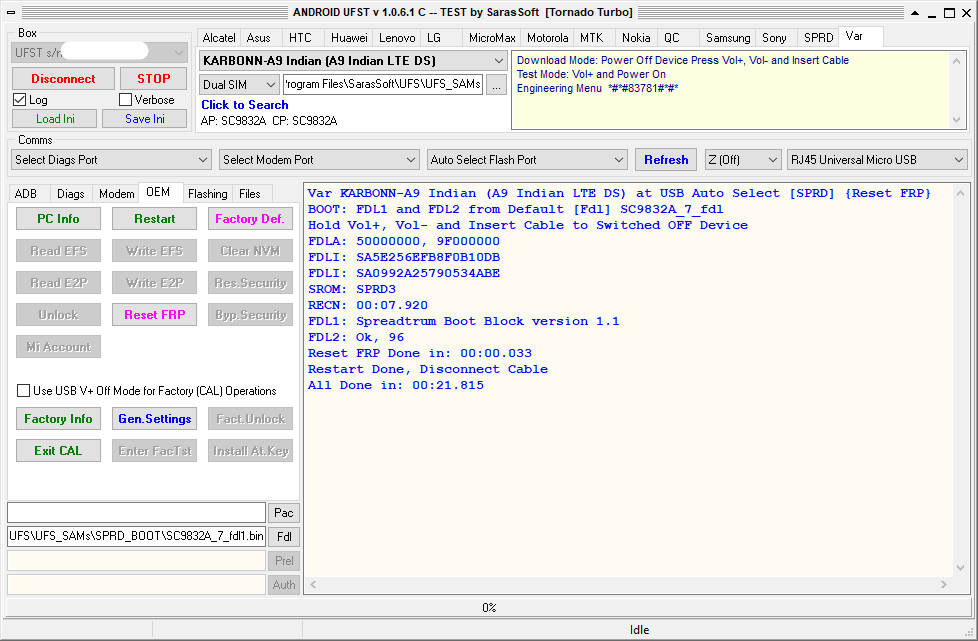The image size is (978, 641).
Task: Open the RJ45 Universal Micro USB dropdown
Action: [x=878, y=160]
